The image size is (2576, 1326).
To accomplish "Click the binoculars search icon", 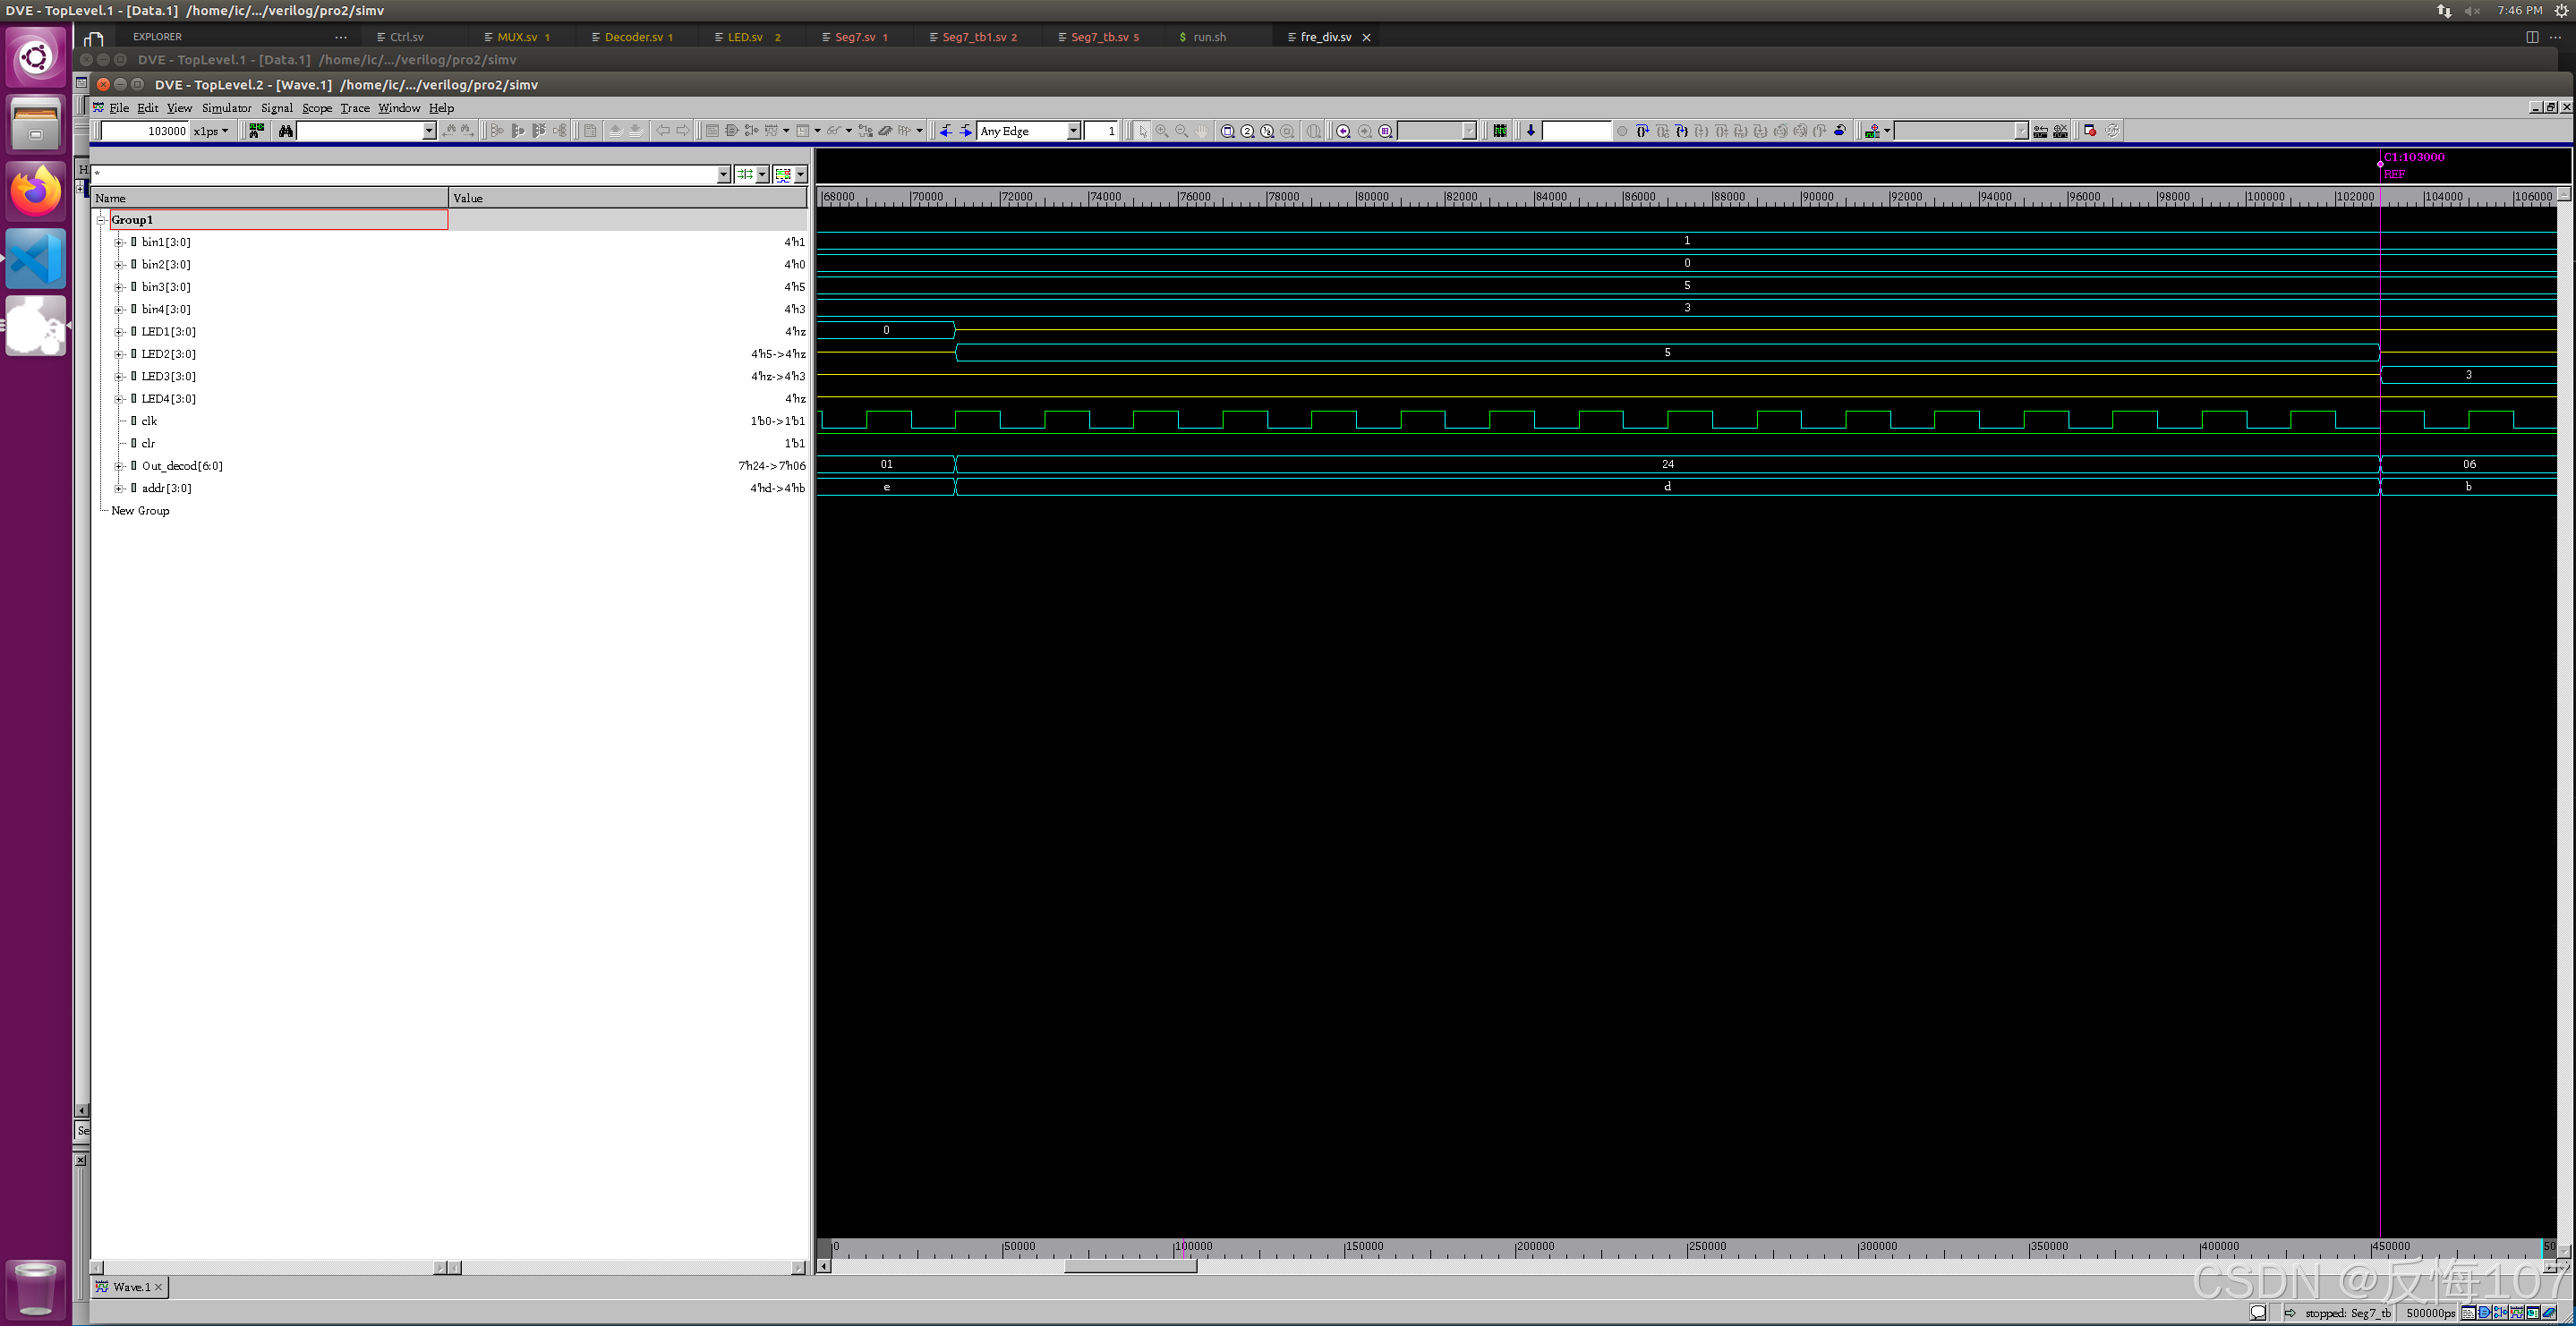I will [x=286, y=131].
